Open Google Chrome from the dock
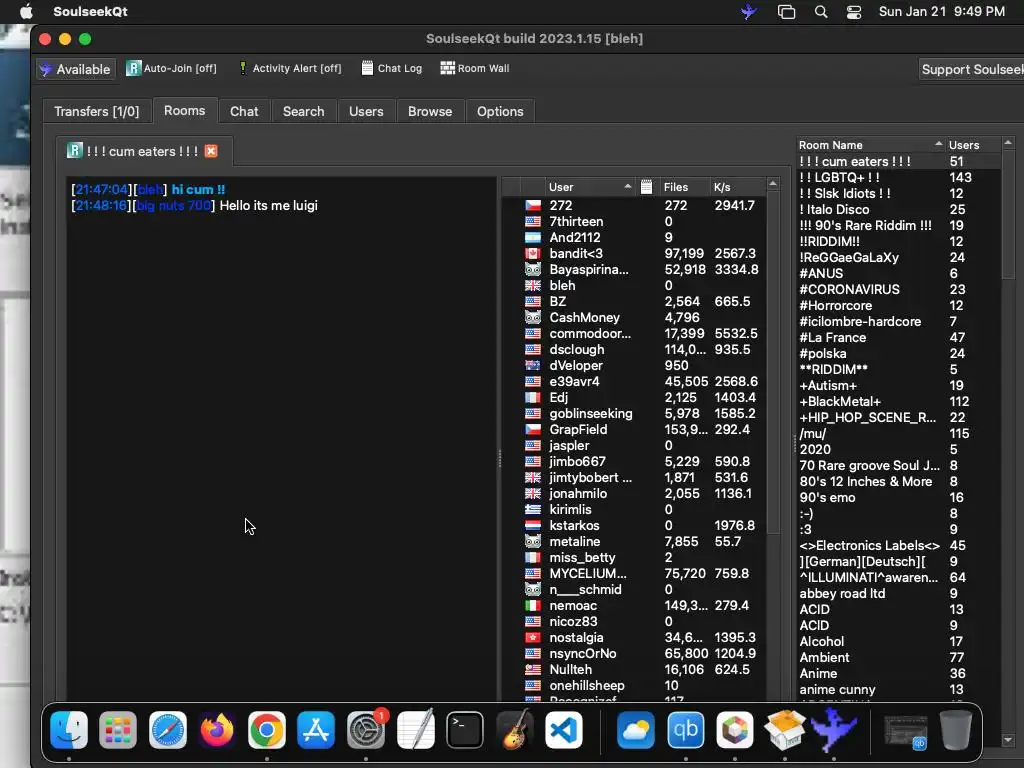This screenshot has width=1024, height=768. pyautogui.click(x=266, y=729)
